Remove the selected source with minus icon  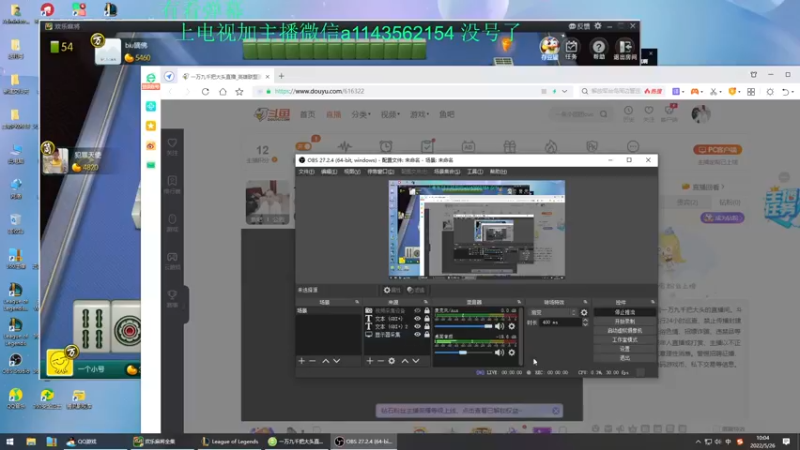pos(380,361)
